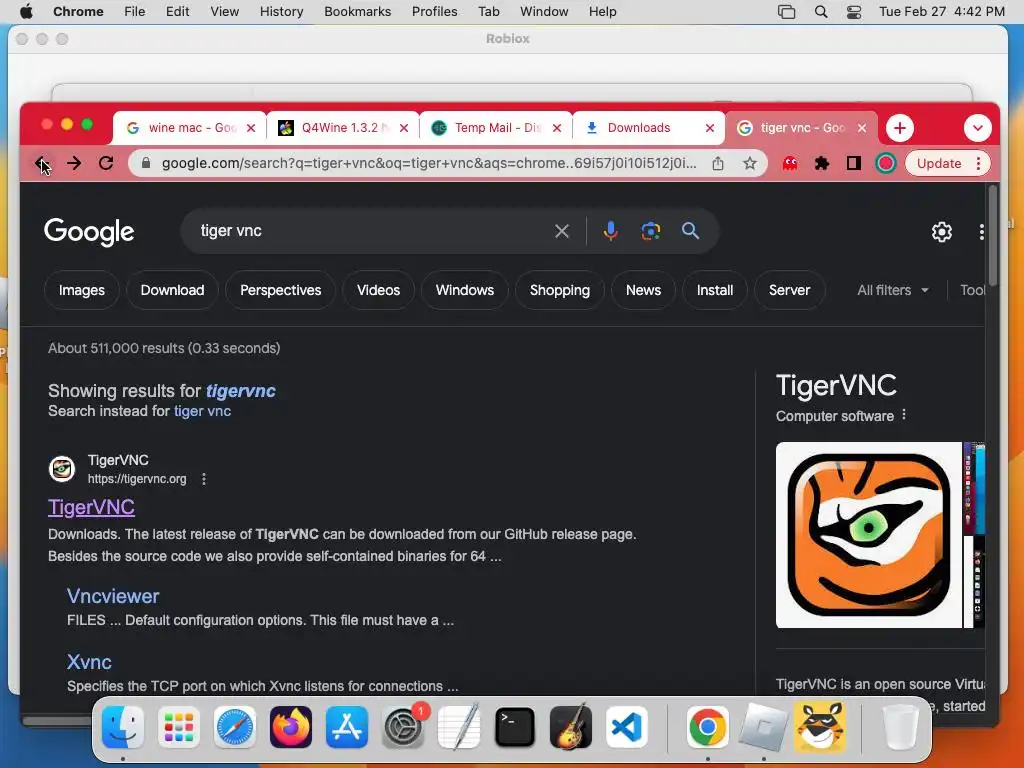Launch Firefox from the Dock
The height and width of the screenshot is (768, 1024).
(291, 727)
